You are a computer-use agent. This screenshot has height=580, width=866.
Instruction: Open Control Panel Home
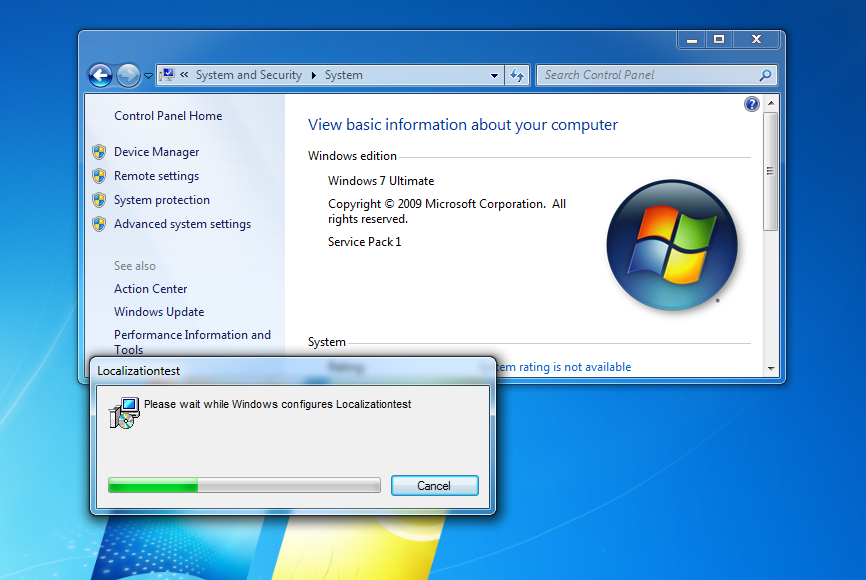click(168, 116)
